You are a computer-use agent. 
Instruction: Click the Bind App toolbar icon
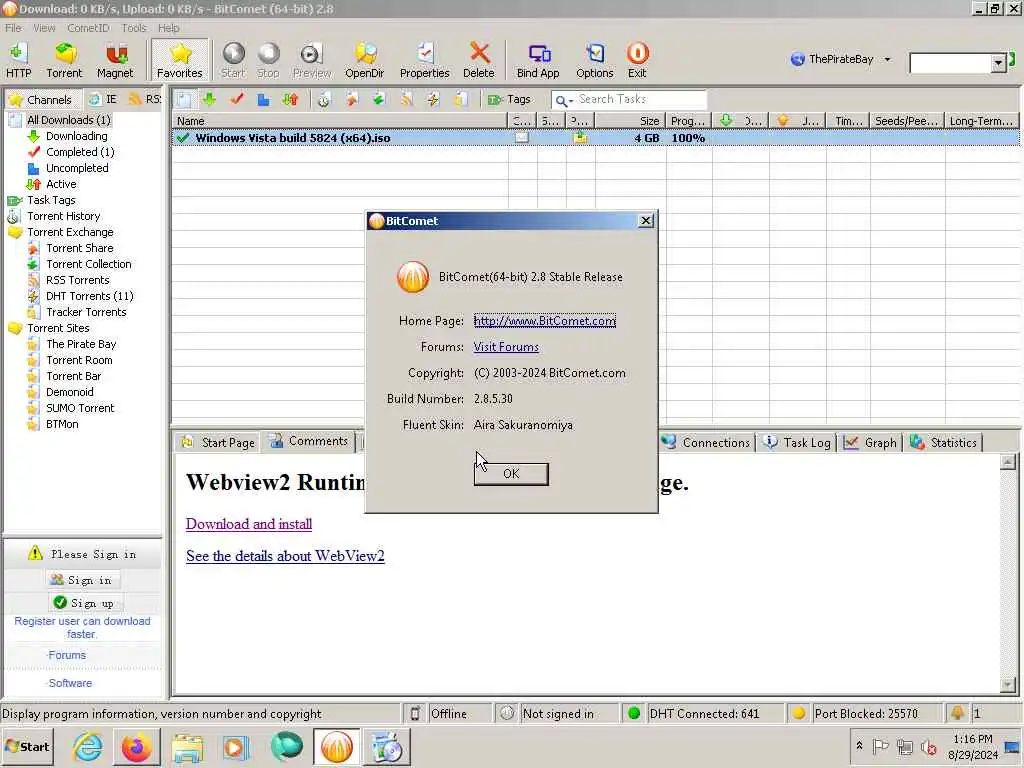click(538, 60)
